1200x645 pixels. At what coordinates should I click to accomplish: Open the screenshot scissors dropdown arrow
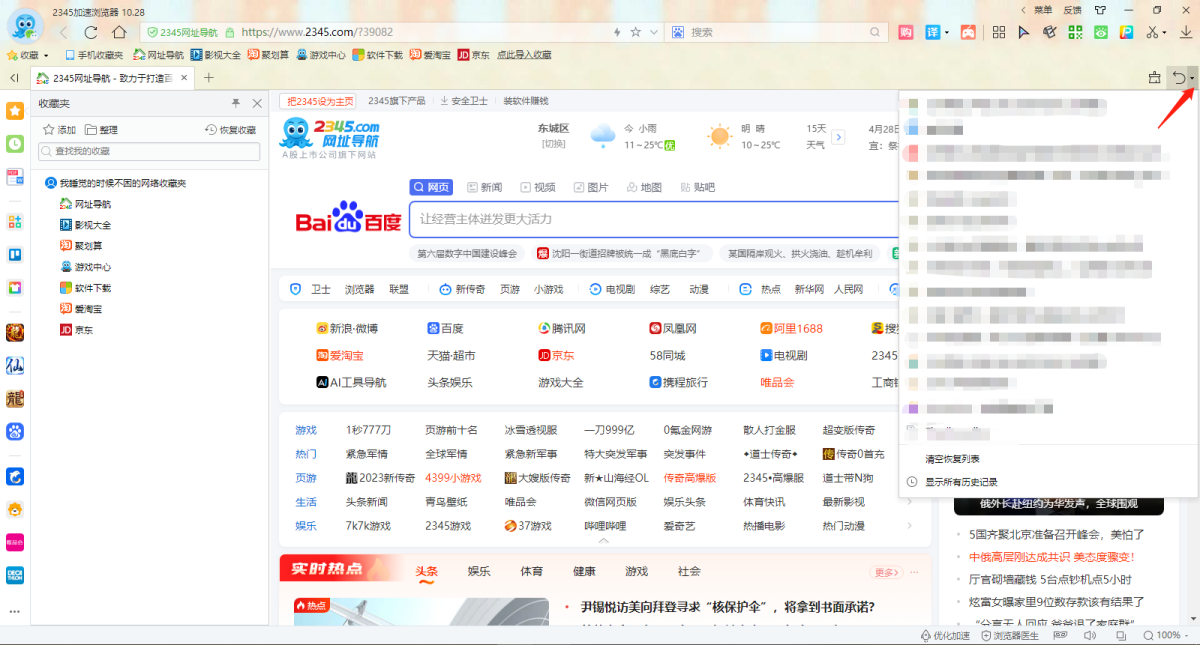[x=1163, y=32]
